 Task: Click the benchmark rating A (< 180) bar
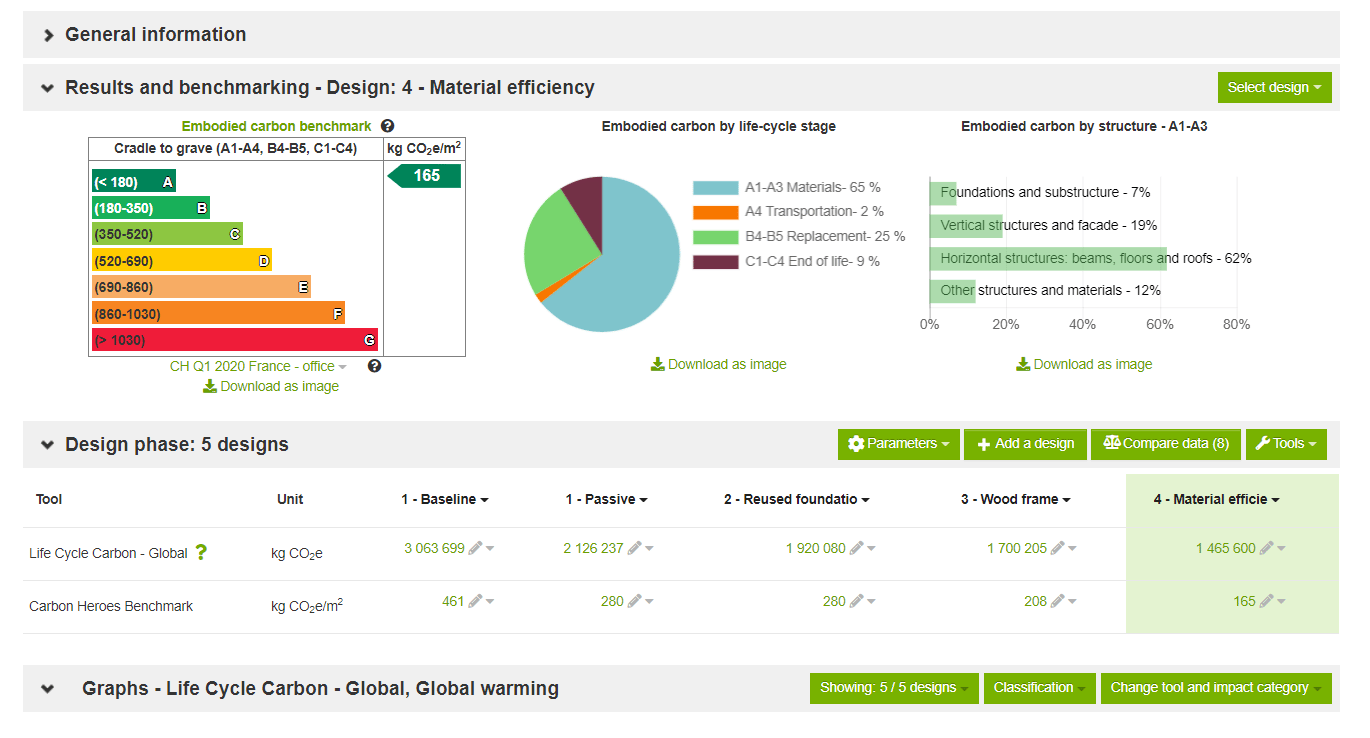134,182
